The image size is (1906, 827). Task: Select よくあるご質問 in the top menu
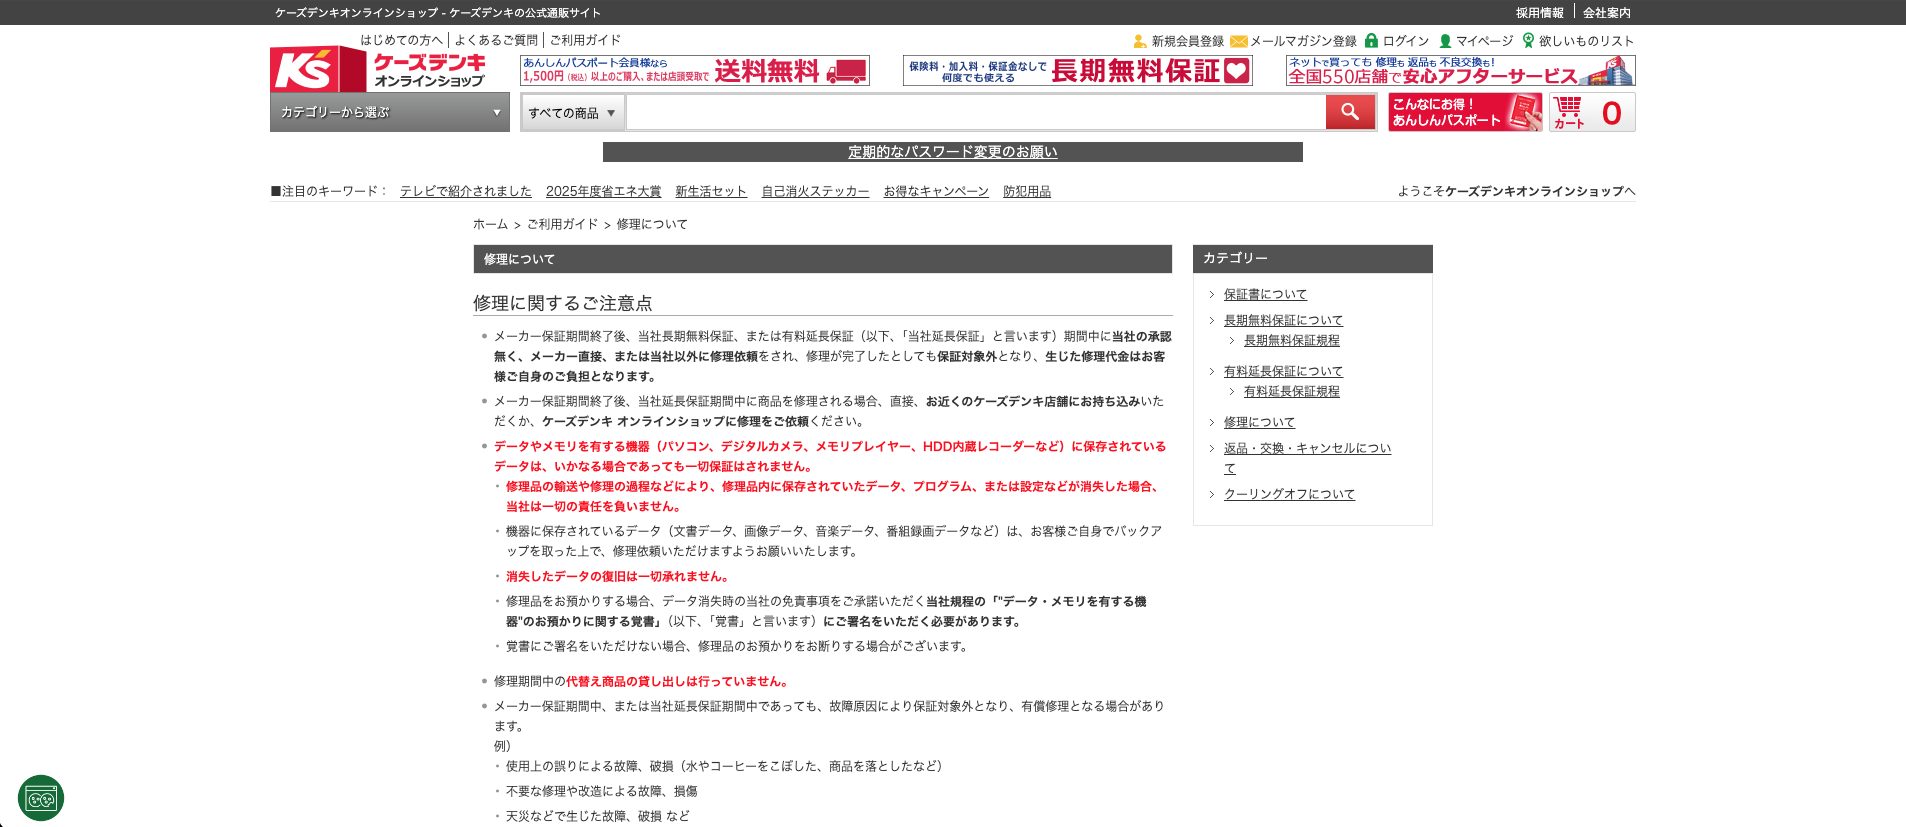pos(496,40)
